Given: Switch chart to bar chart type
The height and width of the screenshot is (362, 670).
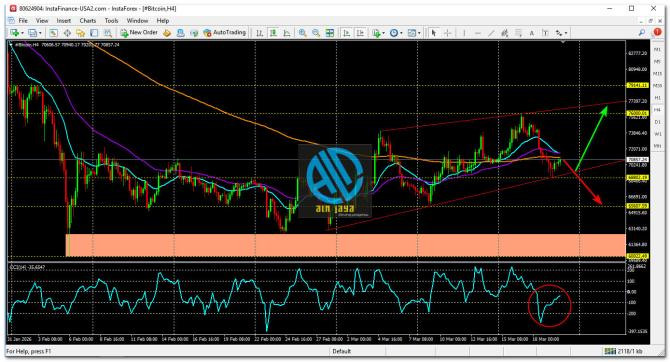Looking at the screenshot, I should coord(259,33).
